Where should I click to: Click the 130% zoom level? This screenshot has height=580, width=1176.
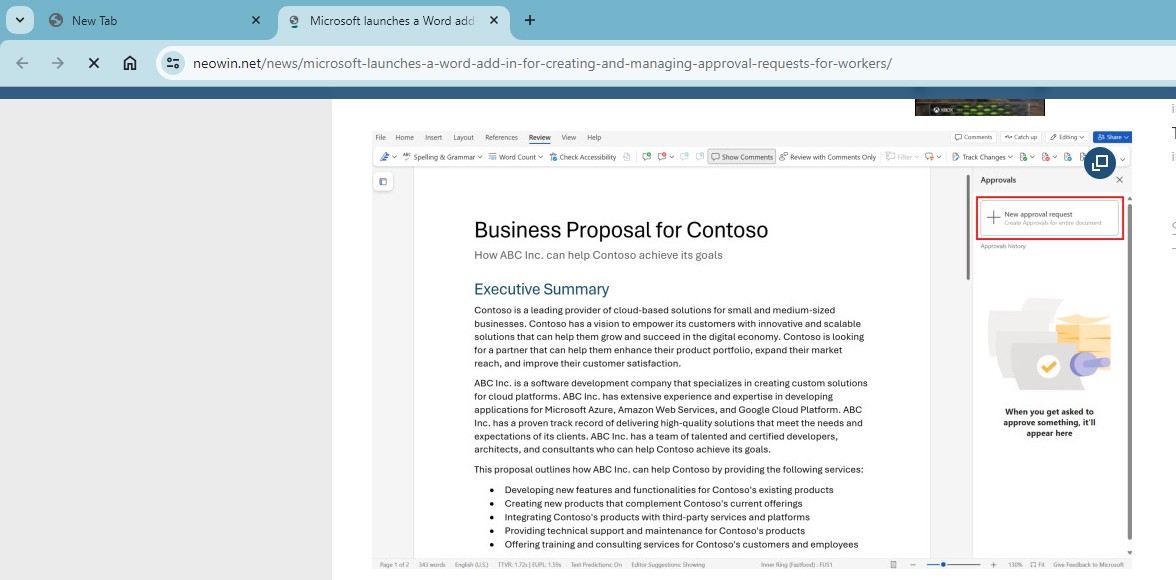coord(1015,564)
